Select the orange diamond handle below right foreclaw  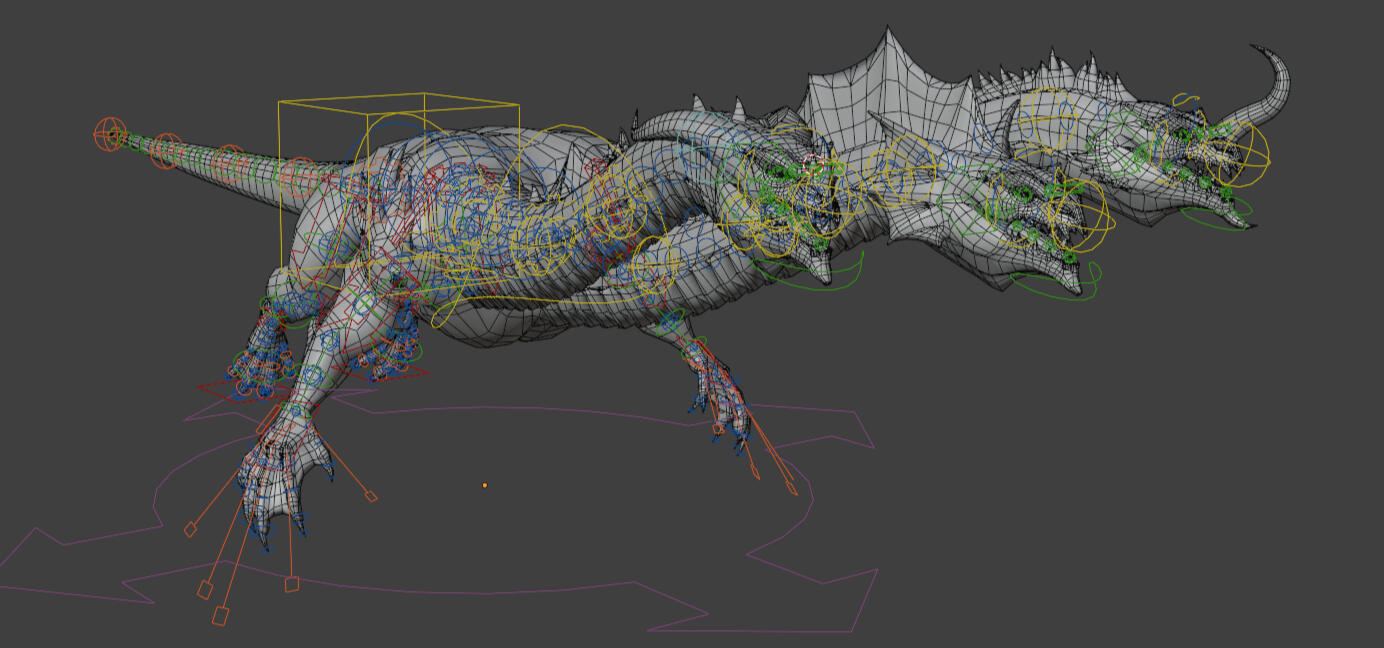792,488
